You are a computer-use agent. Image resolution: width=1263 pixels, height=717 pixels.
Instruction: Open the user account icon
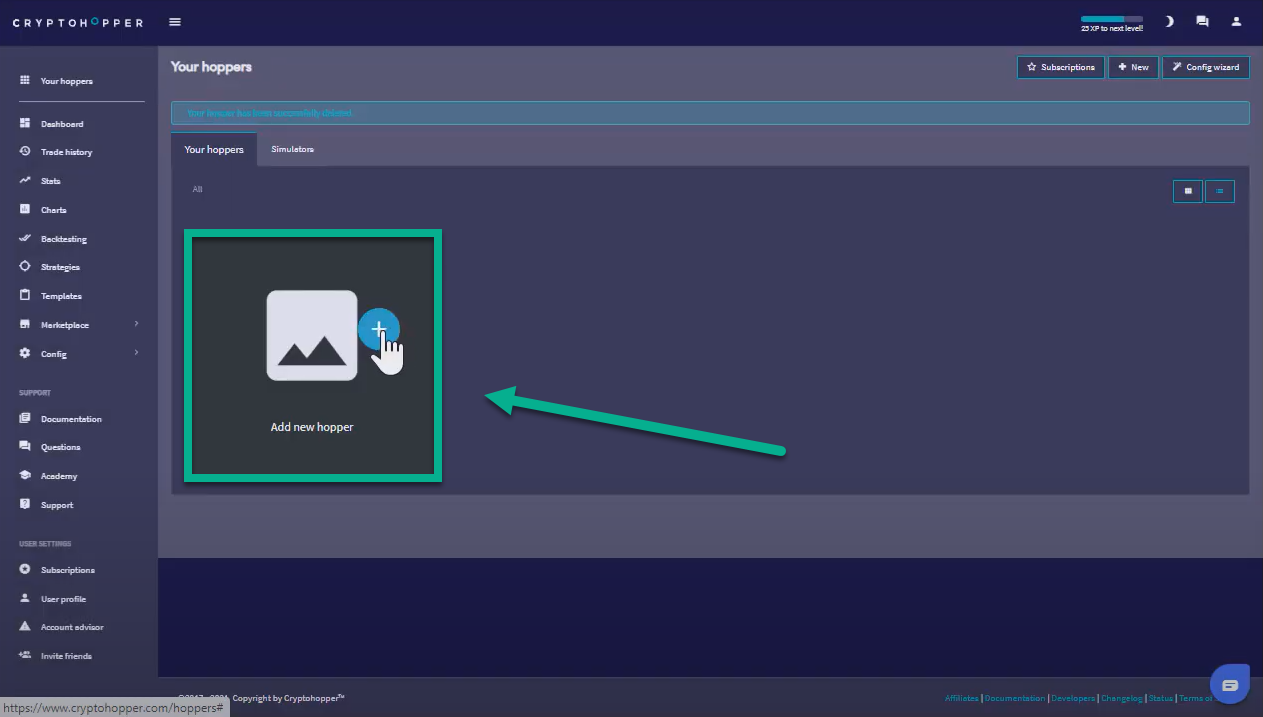click(1236, 22)
